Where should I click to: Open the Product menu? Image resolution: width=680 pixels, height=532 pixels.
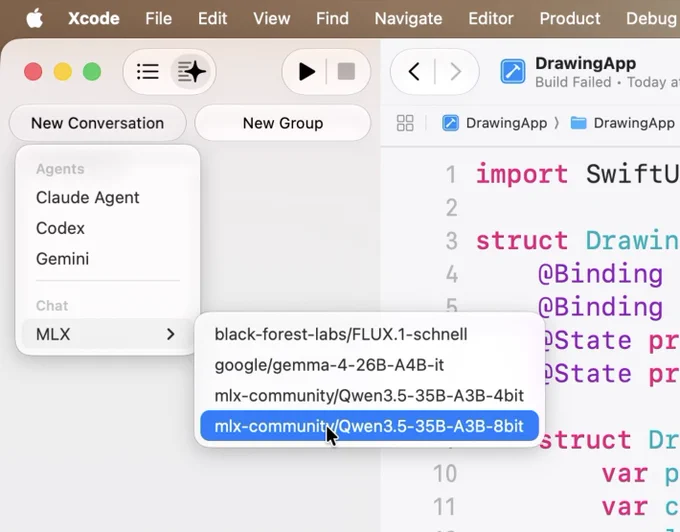[570, 19]
